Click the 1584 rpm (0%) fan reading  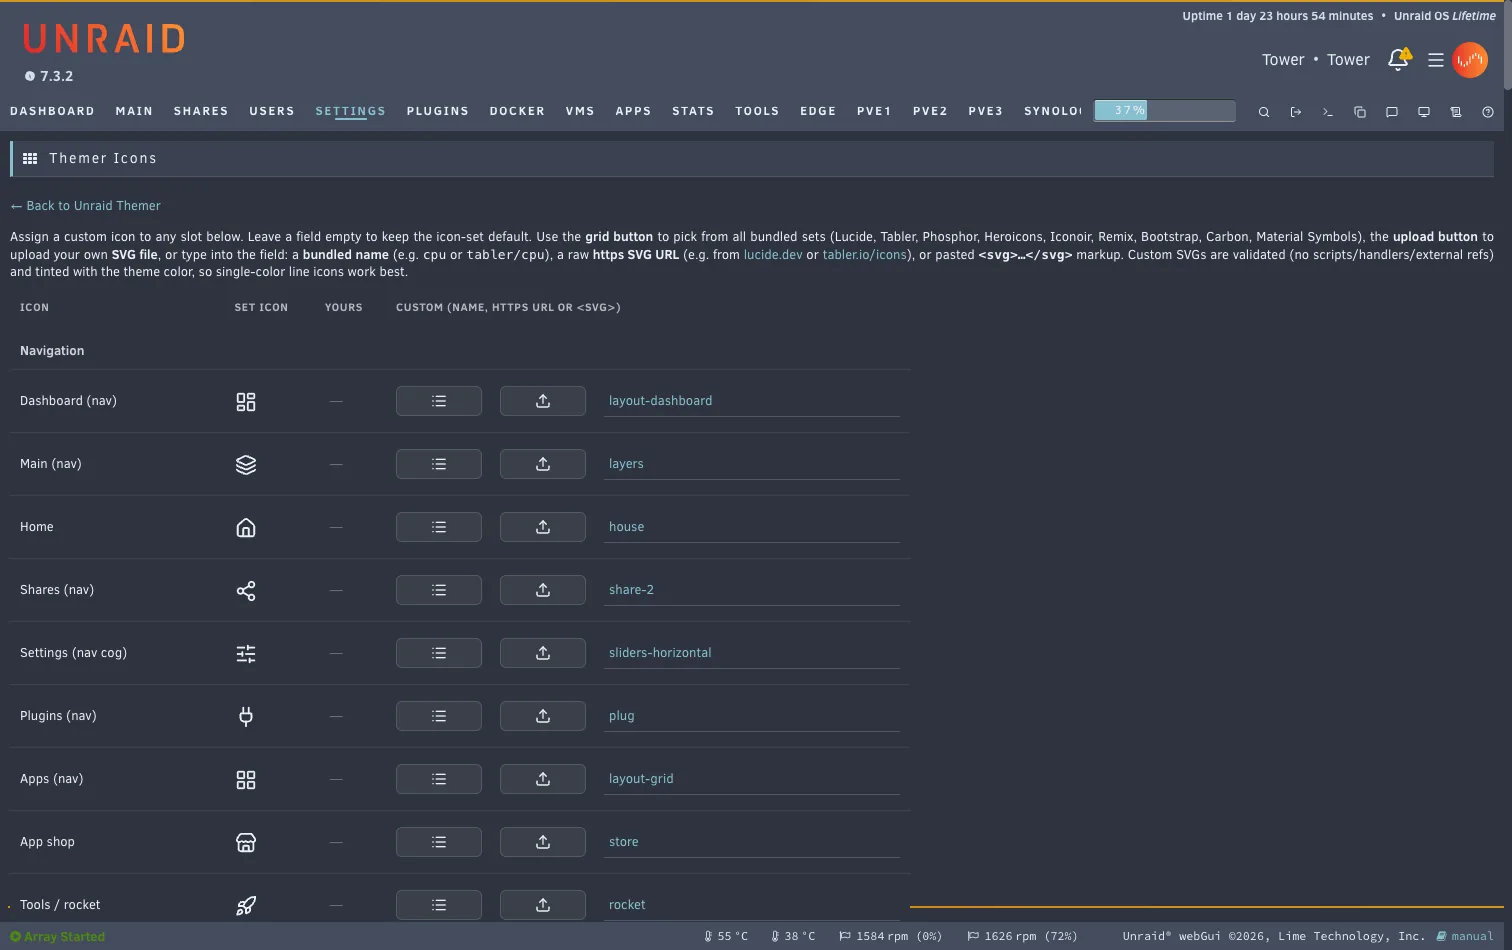point(891,937)
